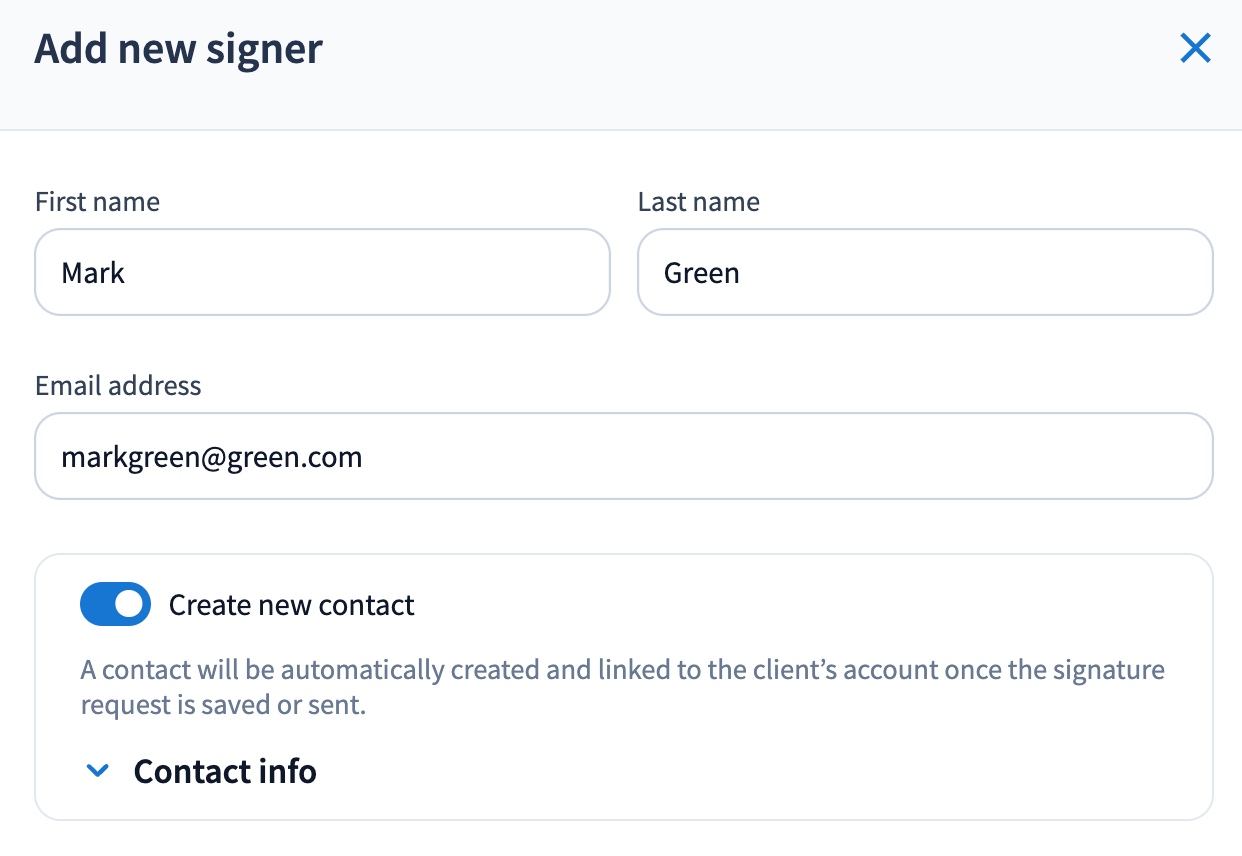Click the white knob of the contact toggle
Screen dimensions: 1242x856
tap(129, 605)
